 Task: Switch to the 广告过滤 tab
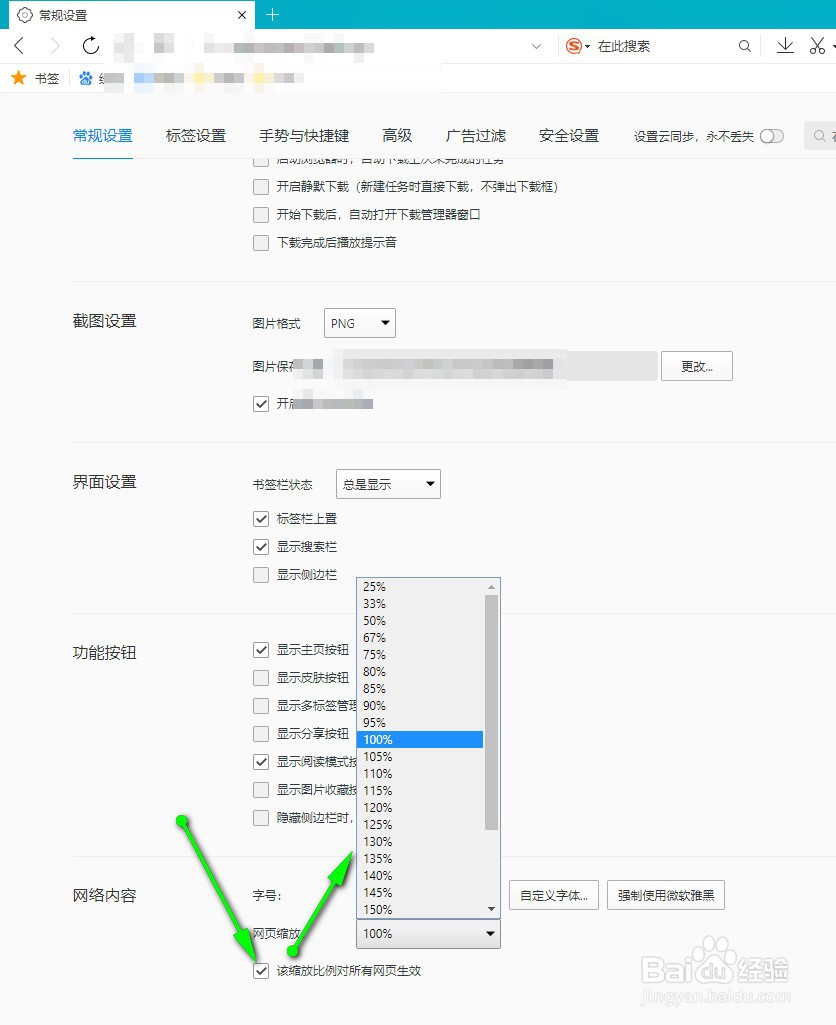(x=475, y=136)
